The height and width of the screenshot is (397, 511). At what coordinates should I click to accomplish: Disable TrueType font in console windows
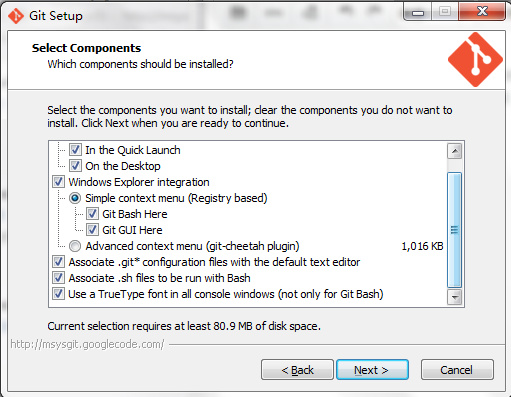(58, 294)
